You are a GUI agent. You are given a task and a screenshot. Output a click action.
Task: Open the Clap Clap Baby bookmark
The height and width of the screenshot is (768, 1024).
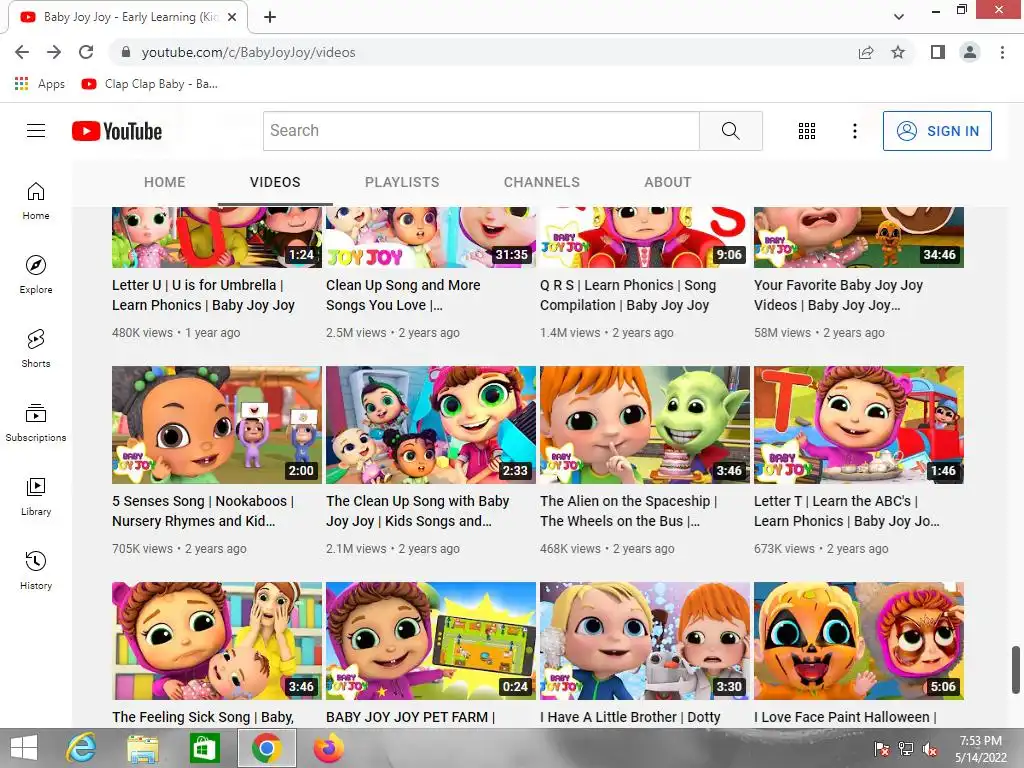[150, 84]
